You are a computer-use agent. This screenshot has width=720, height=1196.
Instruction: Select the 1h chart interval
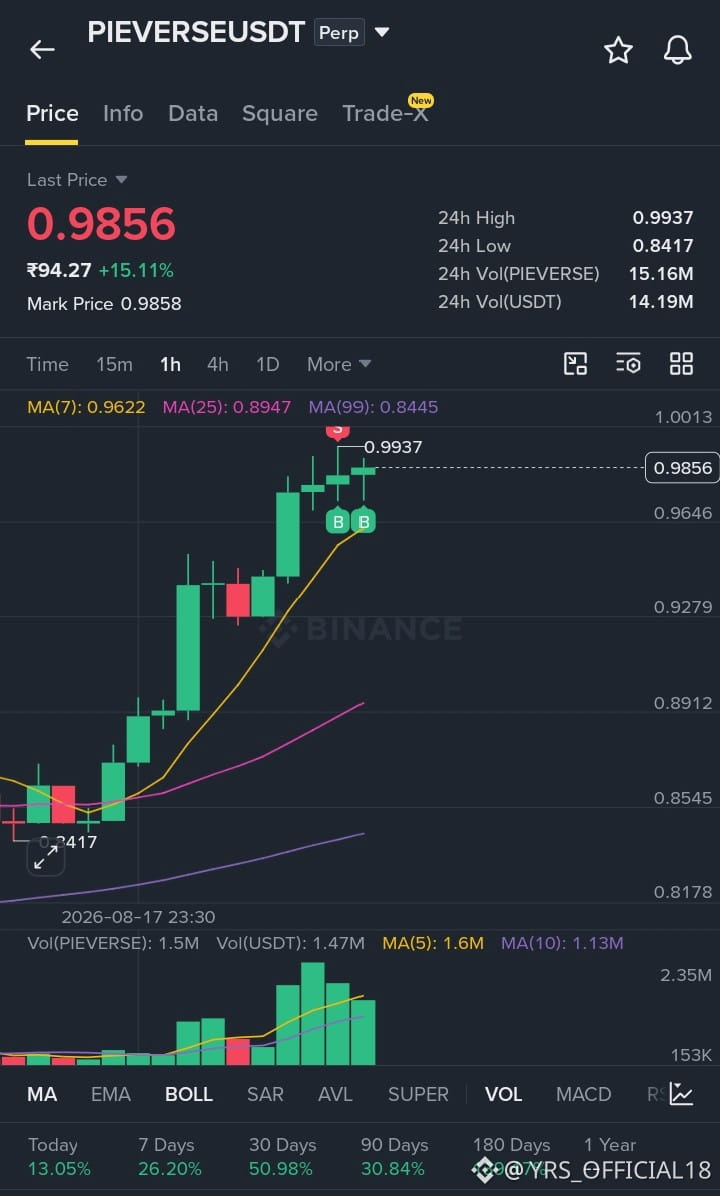click(x=170, y=365)
